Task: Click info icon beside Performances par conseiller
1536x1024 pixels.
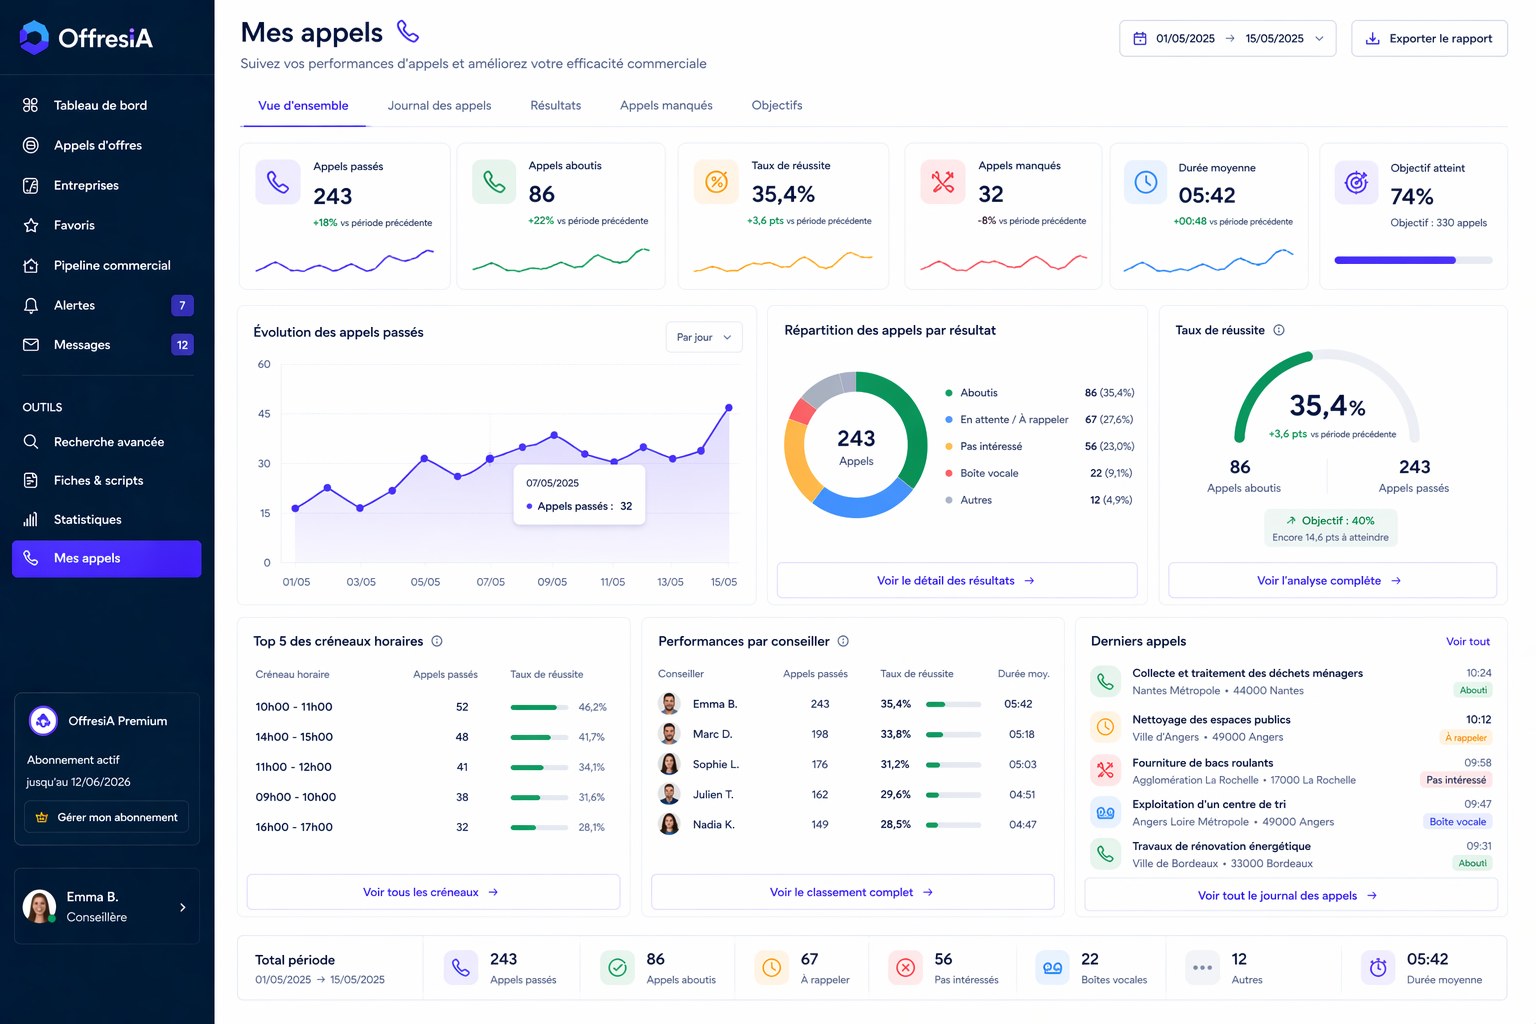Action: (x=843, y=641)
